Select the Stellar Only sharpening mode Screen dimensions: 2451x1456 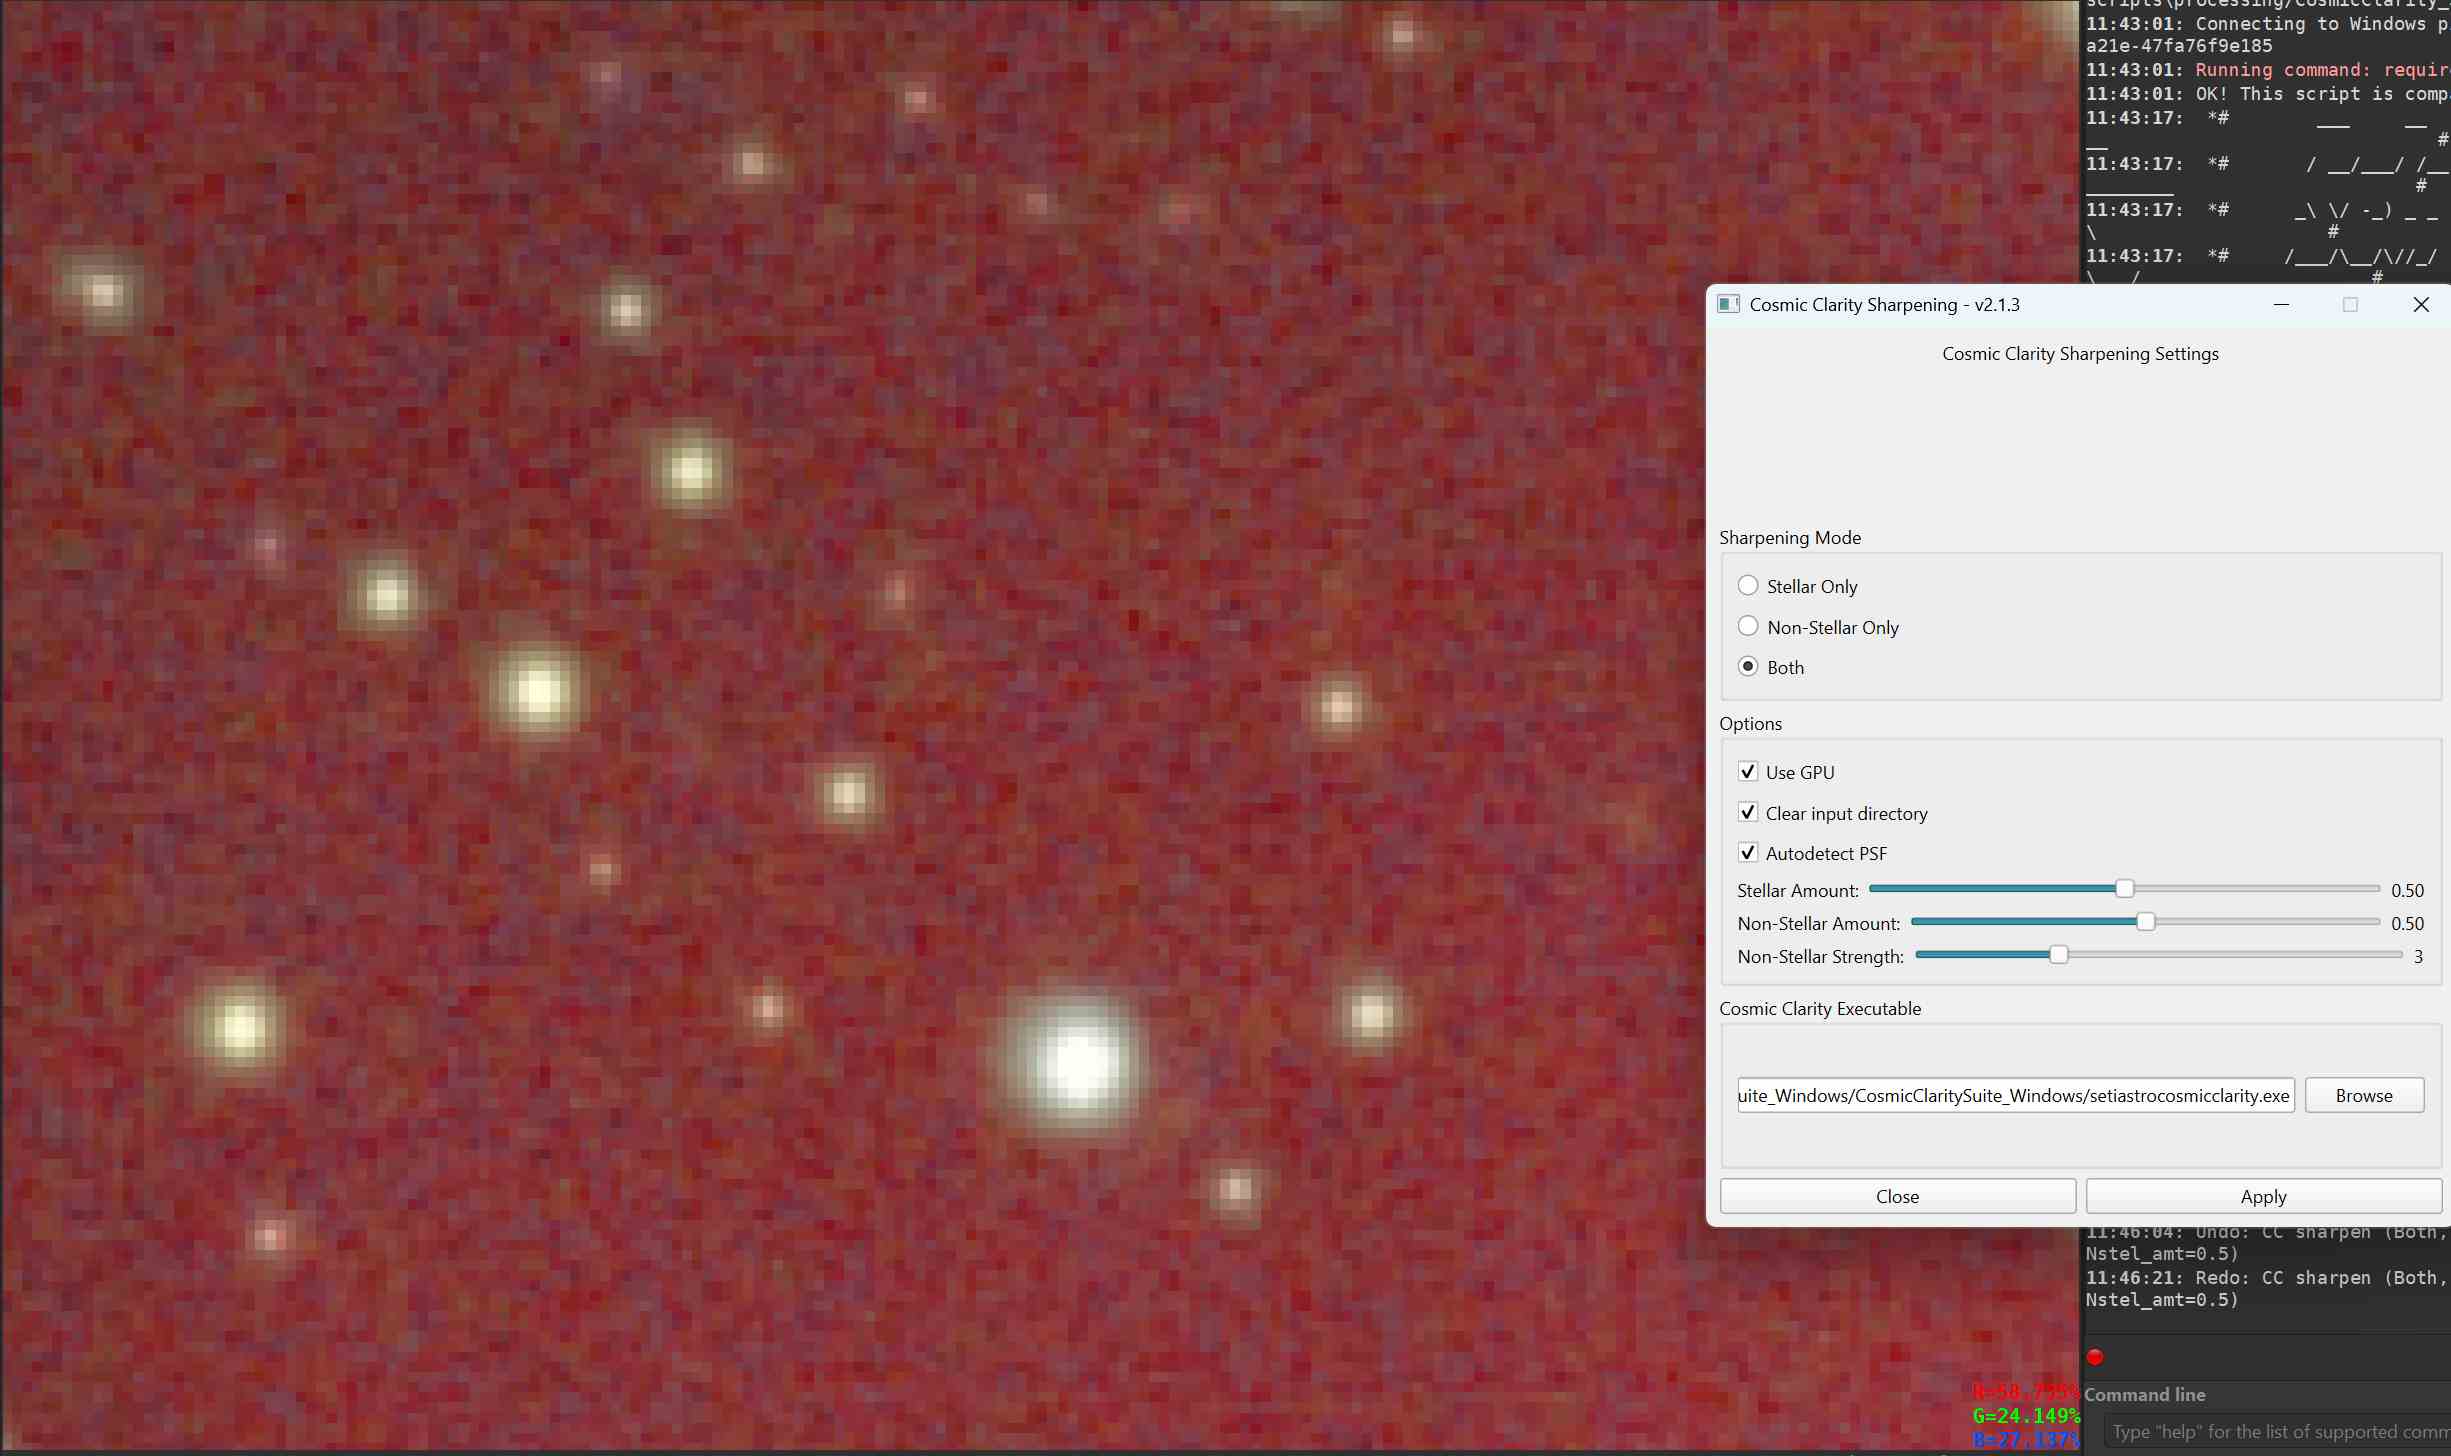point(1748,586)
